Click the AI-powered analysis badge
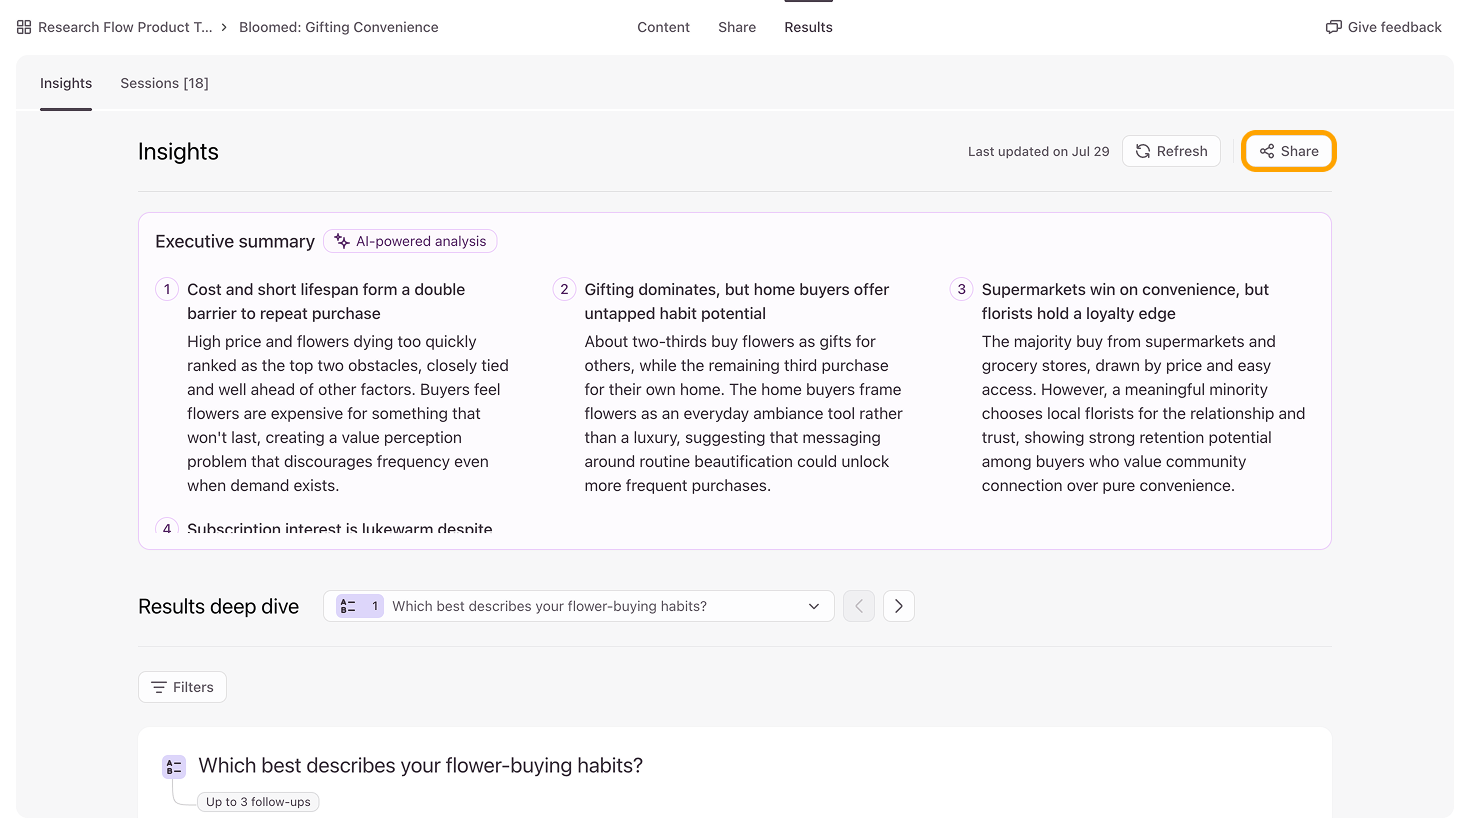Viewport: 1470px width, 834px height. [x=410, y=241]
